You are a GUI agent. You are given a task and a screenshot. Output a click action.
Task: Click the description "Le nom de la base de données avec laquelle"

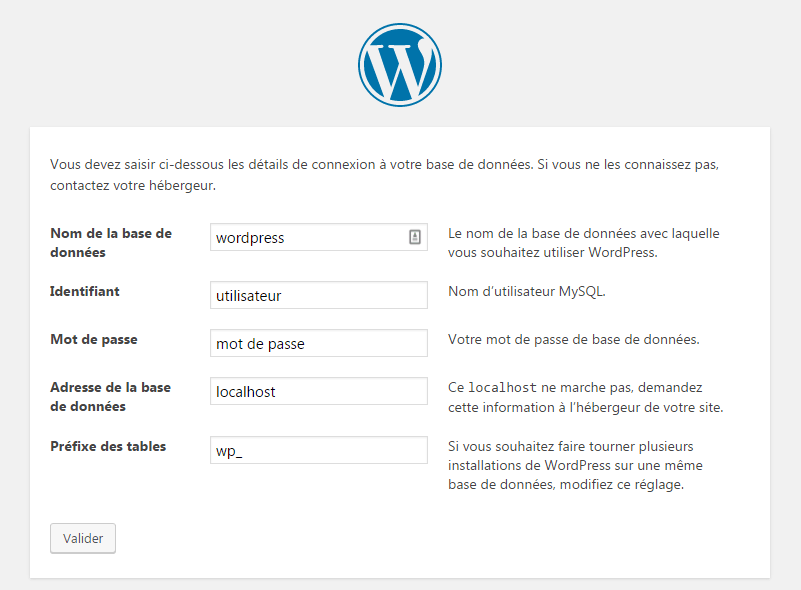[x=584, y=243]
